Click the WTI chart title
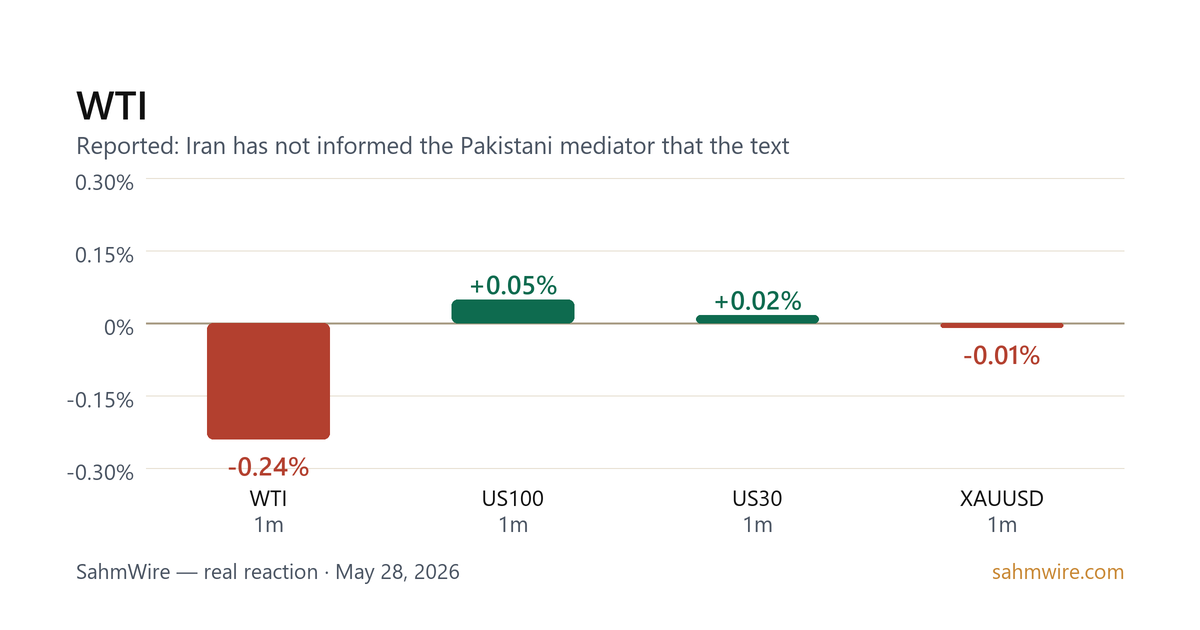 tap(112, 106)
